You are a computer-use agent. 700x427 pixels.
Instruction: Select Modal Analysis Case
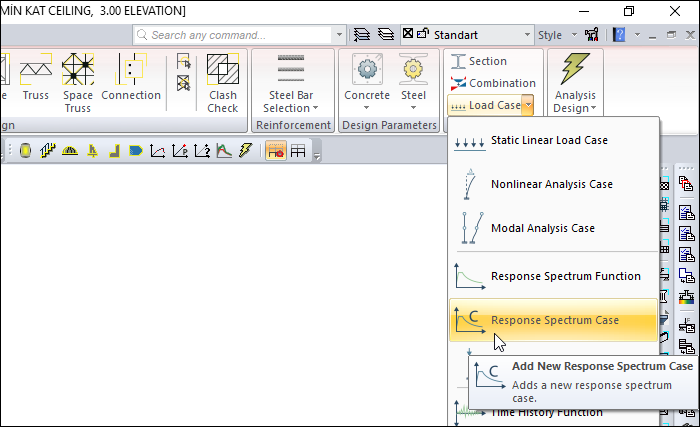coord(543,229)
